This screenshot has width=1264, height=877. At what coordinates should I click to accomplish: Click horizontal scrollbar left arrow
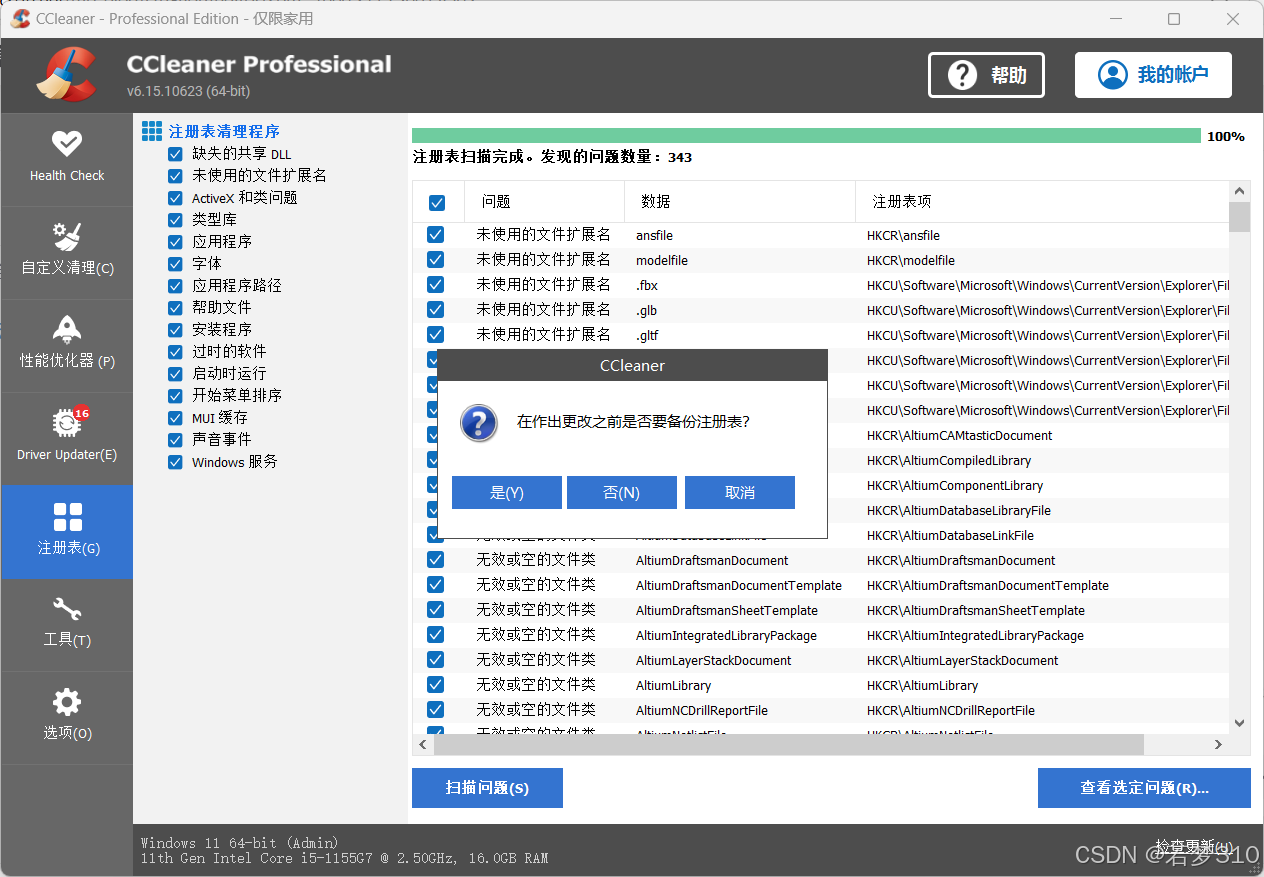pyautogui.click(x=423, y=745)
